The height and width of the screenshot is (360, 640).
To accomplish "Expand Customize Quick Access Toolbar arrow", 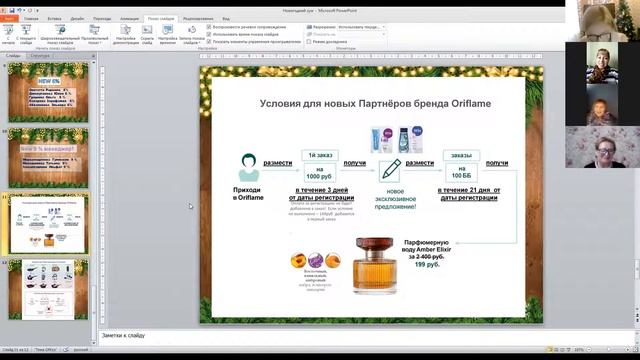I will click(x=38, y=11).
